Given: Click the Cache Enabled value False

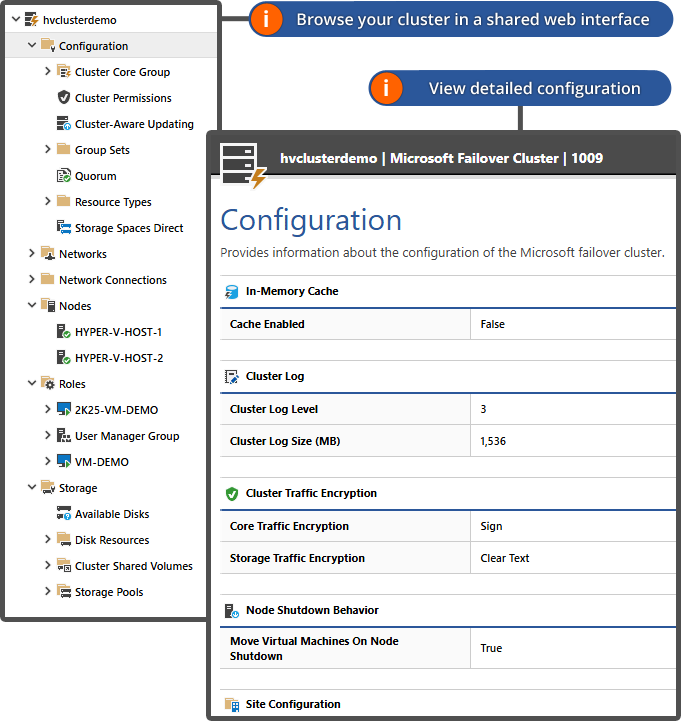Looking at the screenshot, I should click(492, 324).
